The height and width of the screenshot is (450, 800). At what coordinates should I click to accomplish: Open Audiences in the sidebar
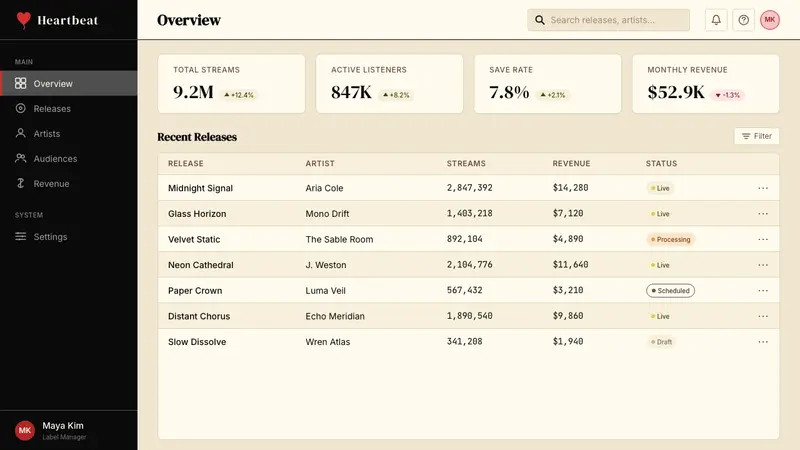tap(69, 158)
